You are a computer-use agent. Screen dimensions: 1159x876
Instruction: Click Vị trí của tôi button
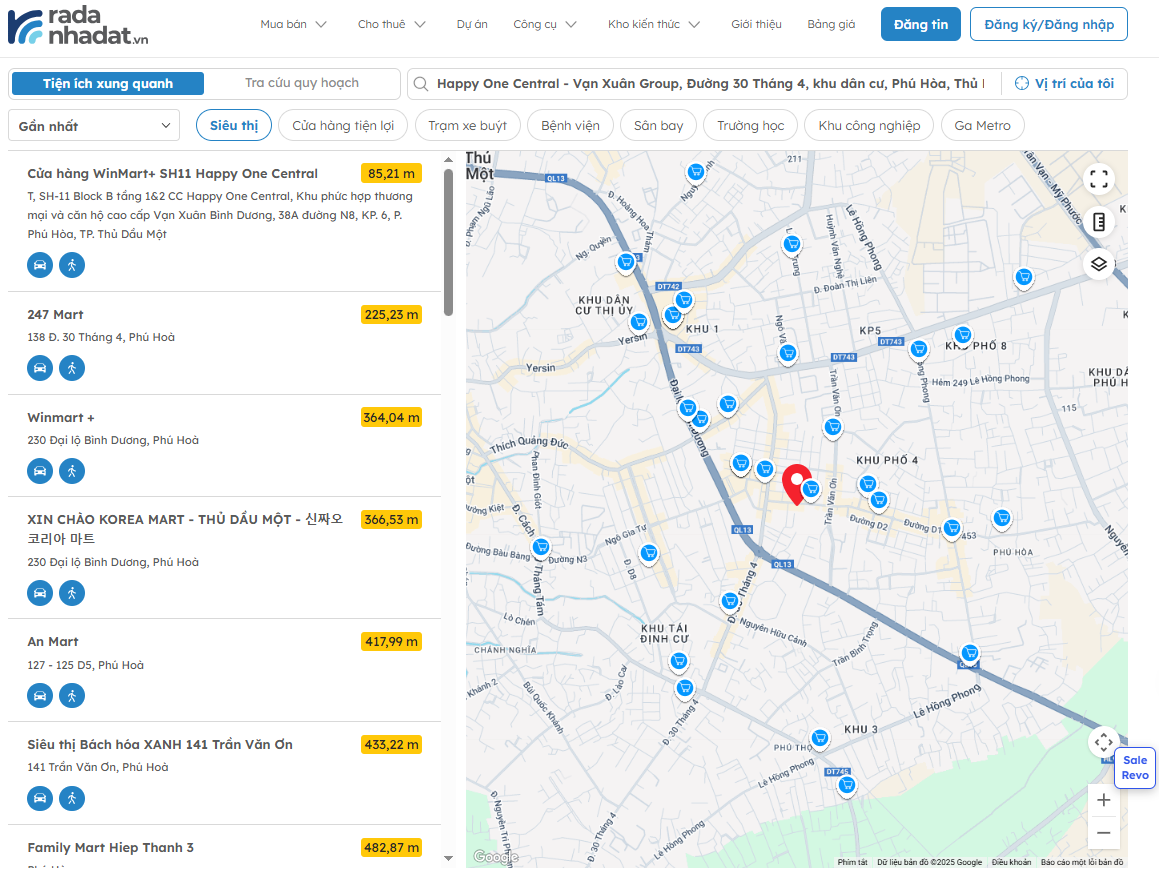(x=1064, y=84)
